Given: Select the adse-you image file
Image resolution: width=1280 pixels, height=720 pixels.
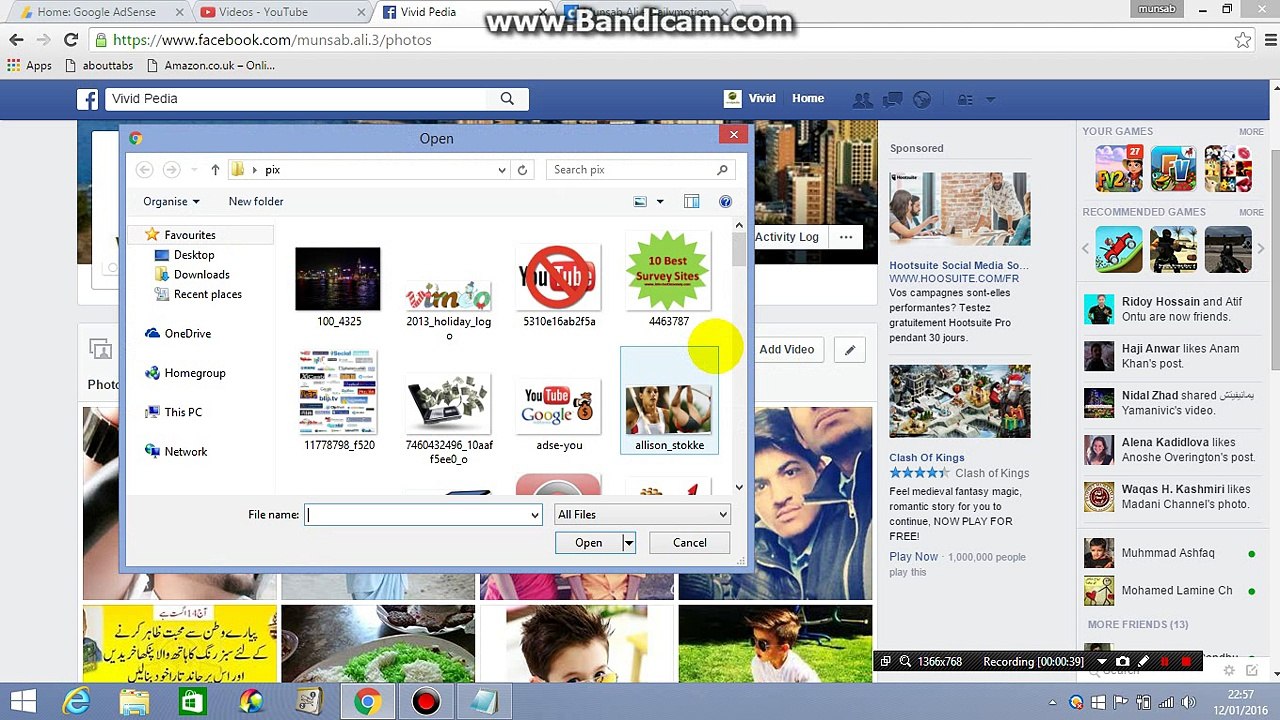Looking at the screenshot, I should click(x=559, y=414).
